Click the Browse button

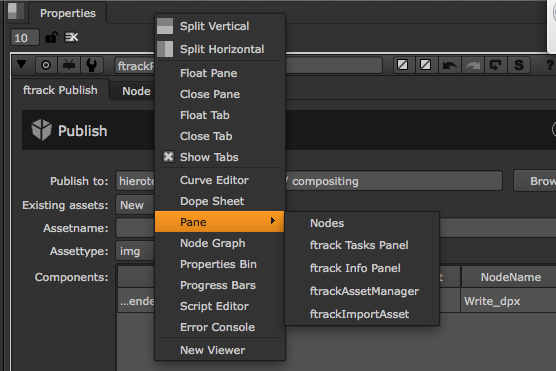click(535, 181)
